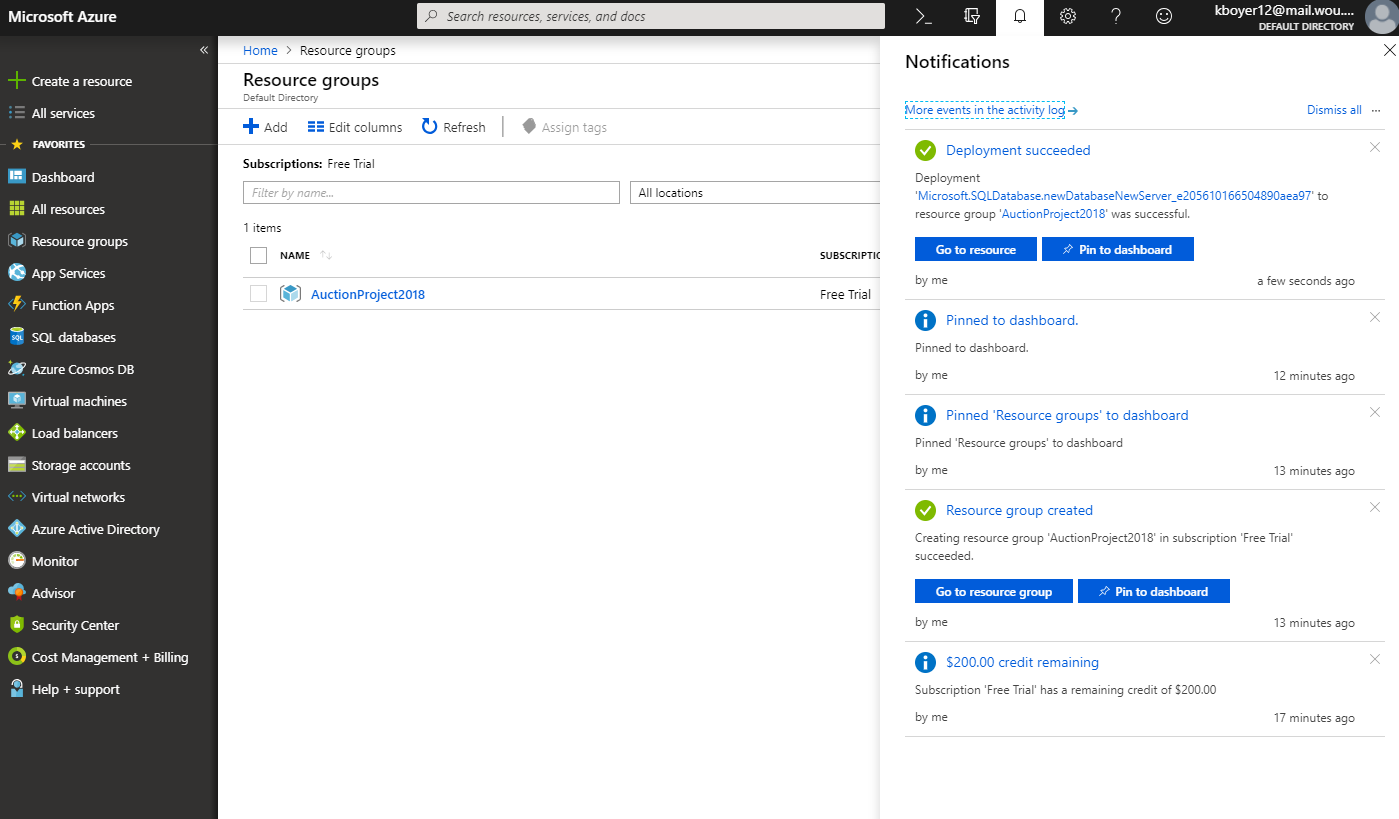Dismiss Pinned 'Resource groups' notification
The height and width of the screenshot is (819, 1399).
1375,412
